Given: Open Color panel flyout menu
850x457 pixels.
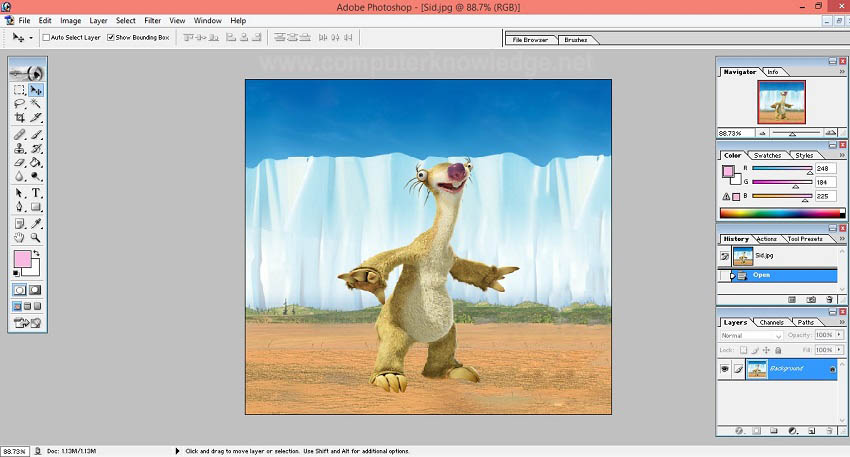Looking at the screenshot, I should point(842,155).
